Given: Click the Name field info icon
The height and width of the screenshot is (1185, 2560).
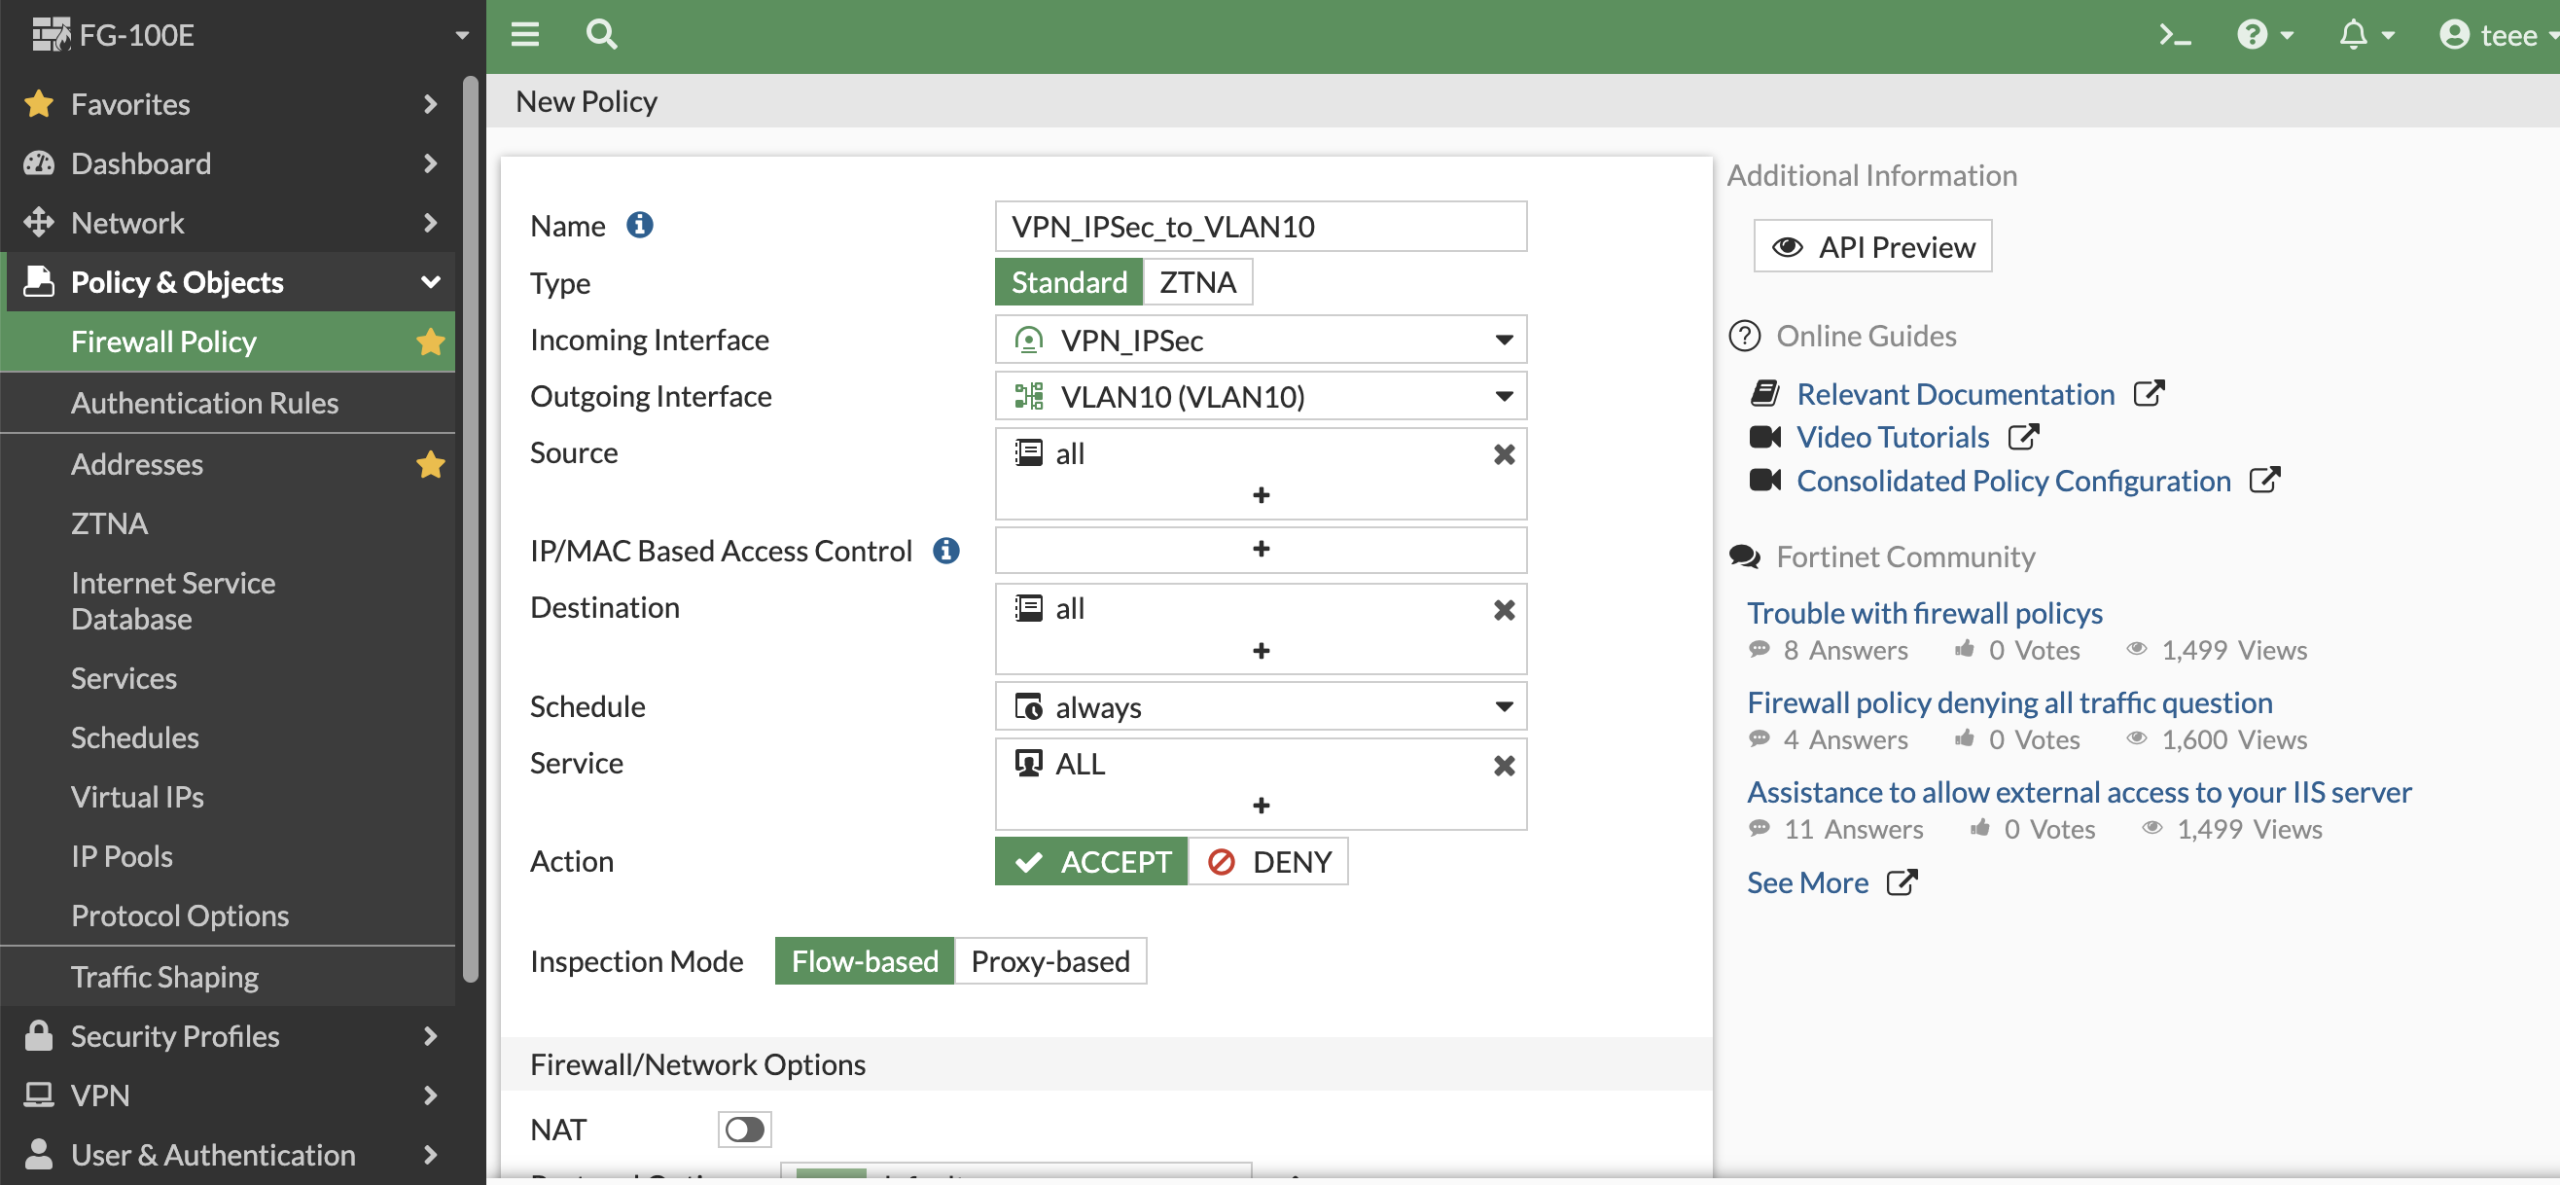Looking at the screenshot, I should (640, 226).
